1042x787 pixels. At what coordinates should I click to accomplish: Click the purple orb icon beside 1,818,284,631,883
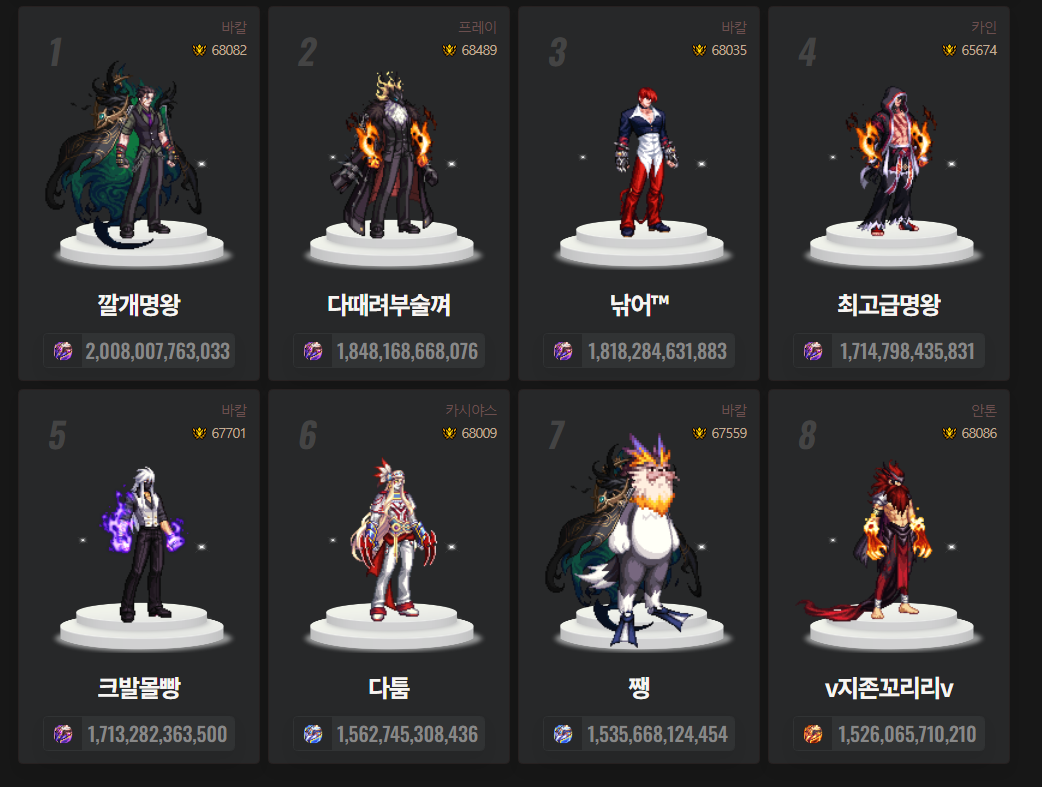pos(563,350)
